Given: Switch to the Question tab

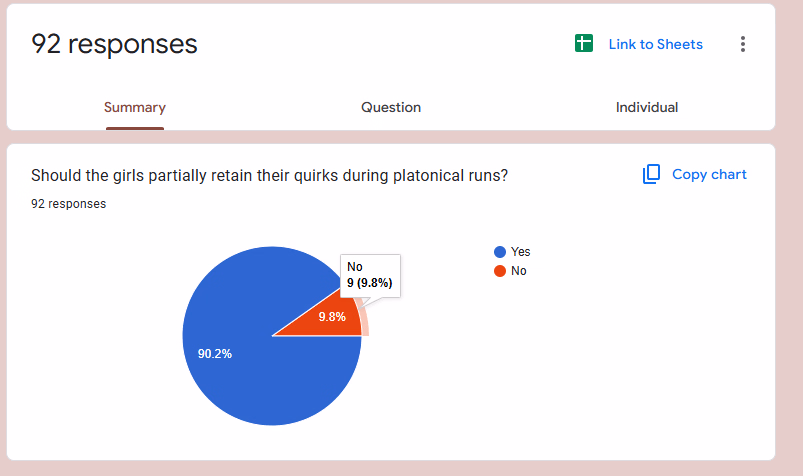Looking at the screenshot, I should [x=391, y=107].
